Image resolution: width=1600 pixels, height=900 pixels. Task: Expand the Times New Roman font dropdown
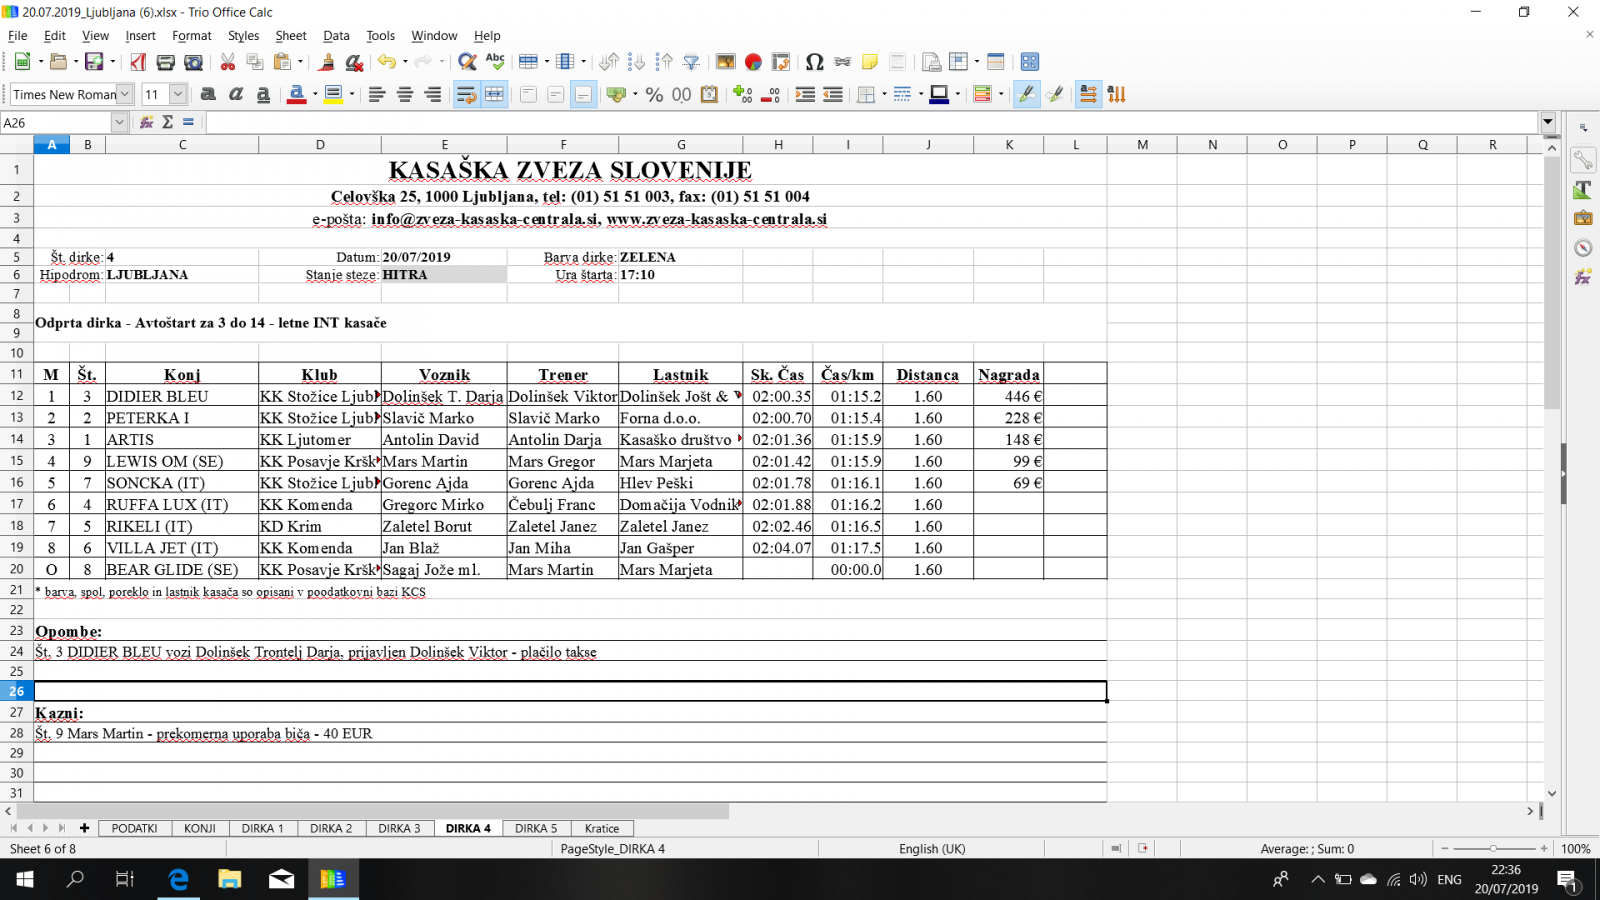click(125, 94)
